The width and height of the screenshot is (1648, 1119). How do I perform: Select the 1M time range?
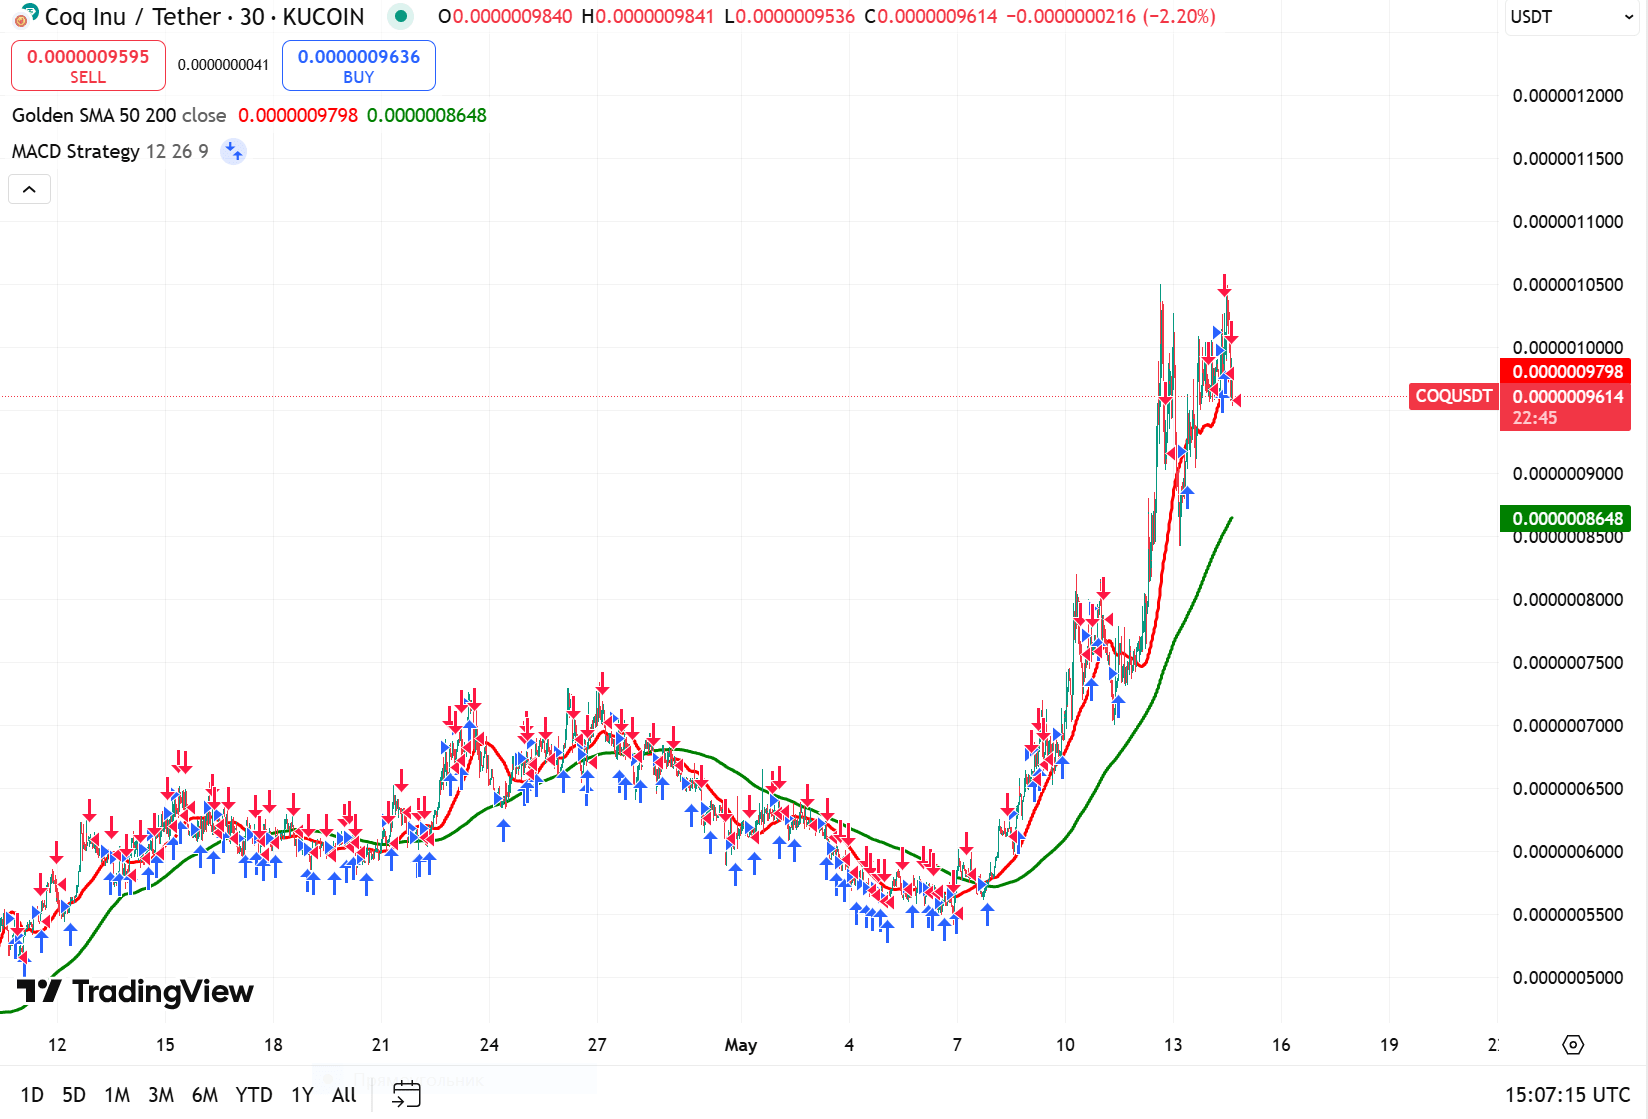click(117, 1095)
